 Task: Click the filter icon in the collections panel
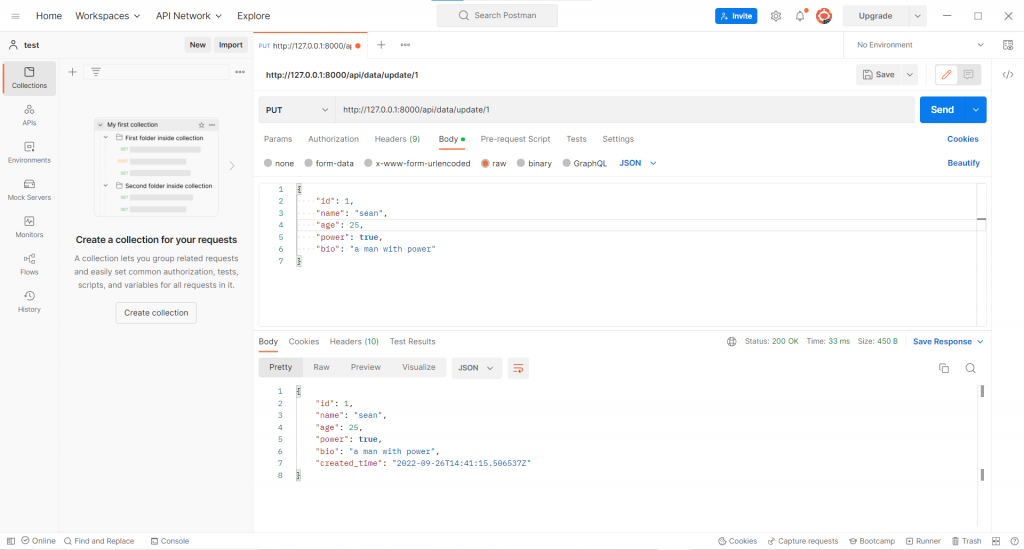pos(96,72)
